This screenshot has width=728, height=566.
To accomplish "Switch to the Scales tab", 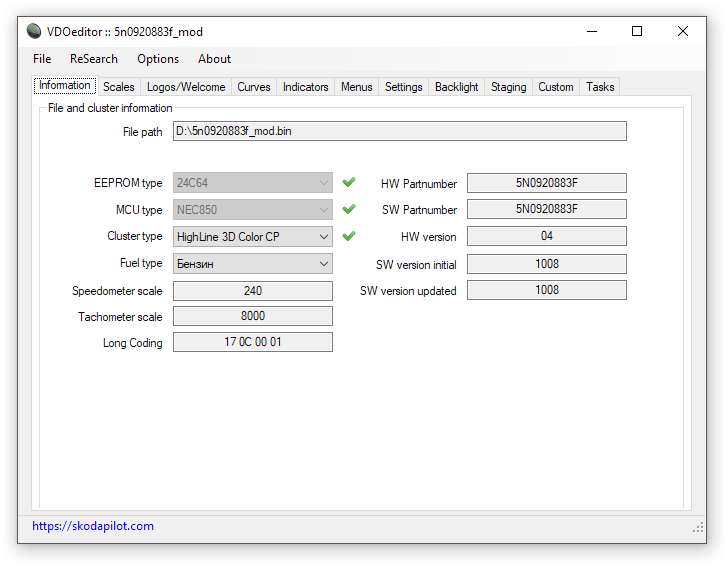I will point(118,87).
